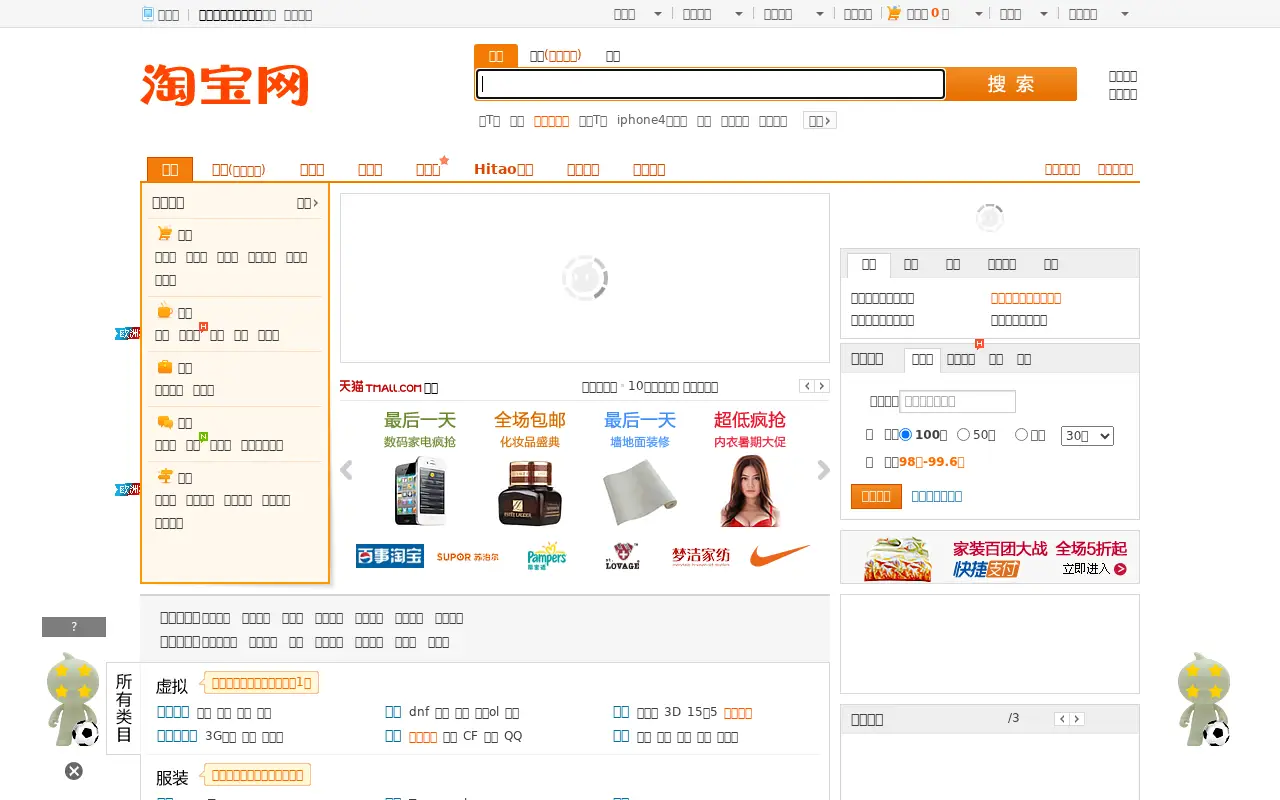The width and height of the screenshot is (1280, 800).
Task: Open the 所有类目 vertical side tab
Action: pos(124,708)
